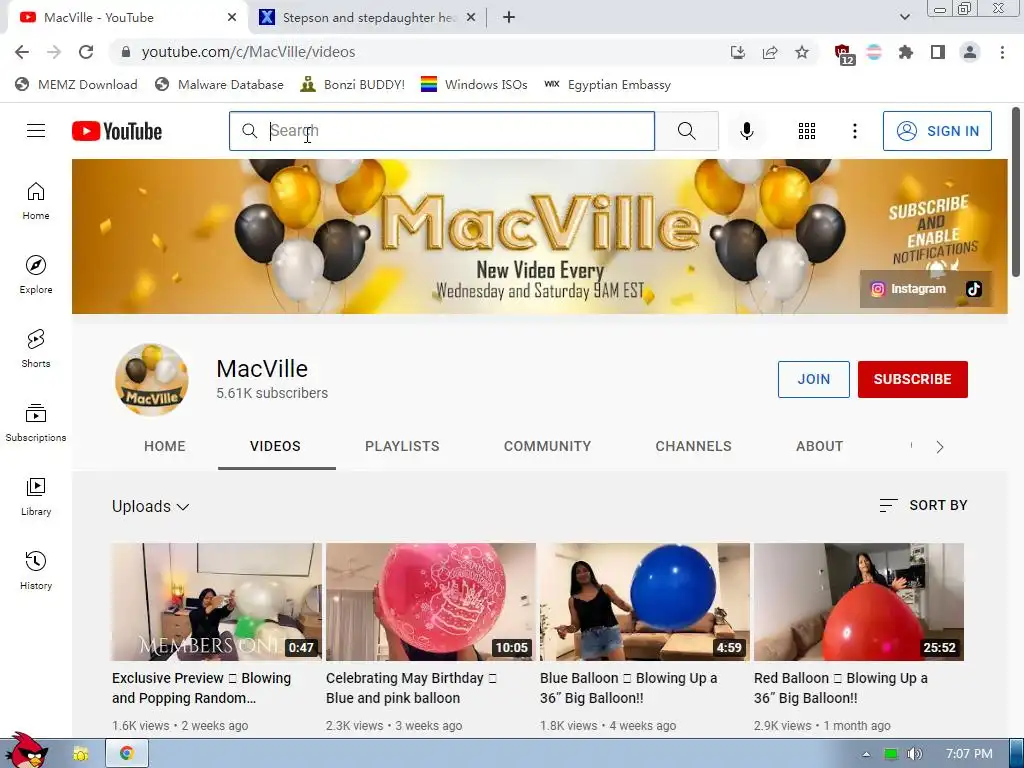
Task: Open History in the sidebar
Action: [x=36, y=570]
